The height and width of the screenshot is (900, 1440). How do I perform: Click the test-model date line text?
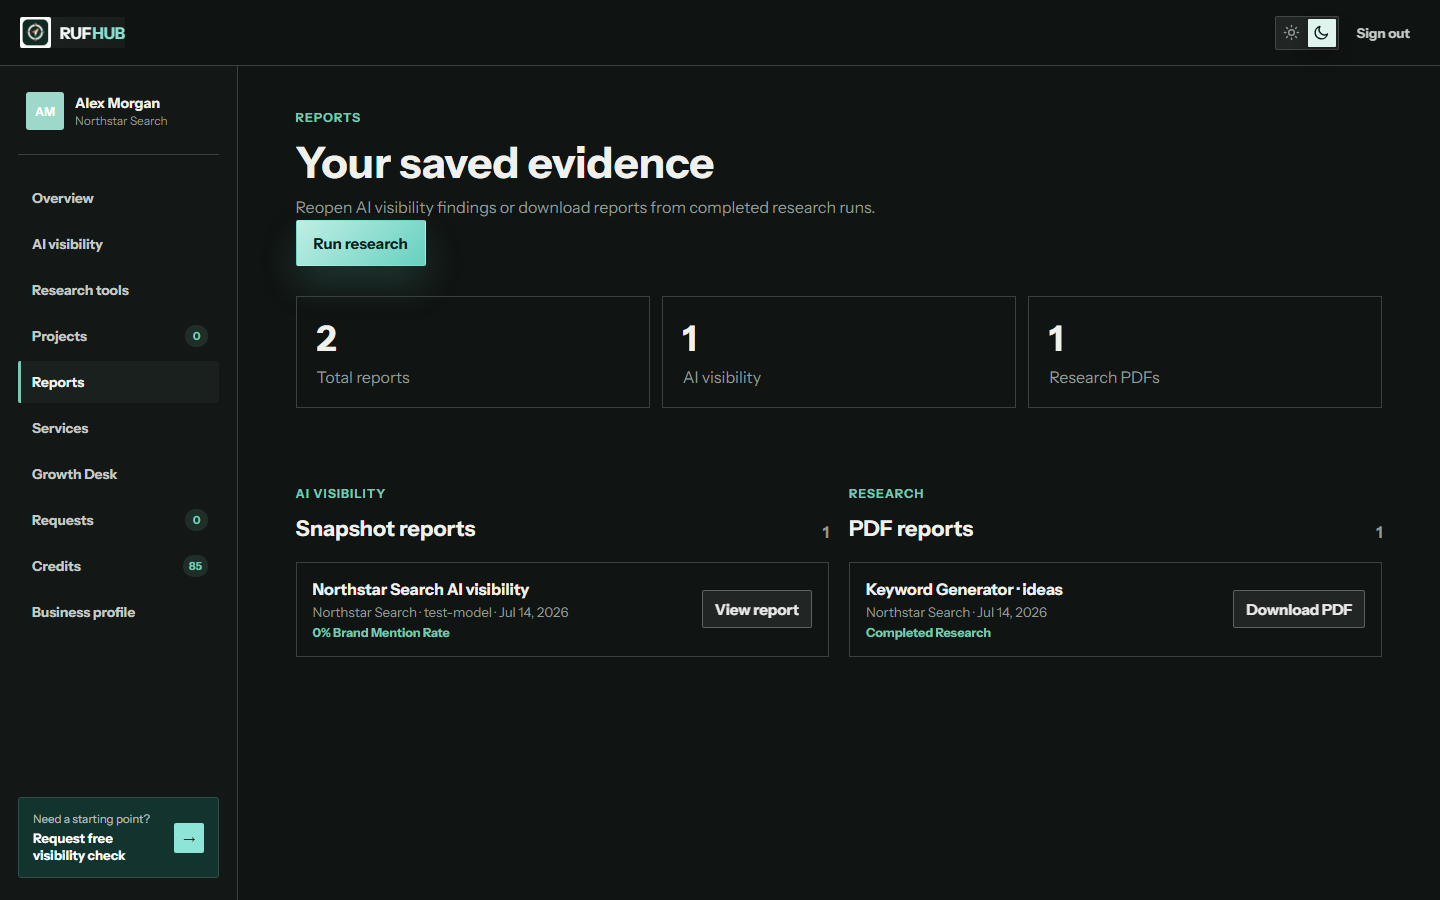440,612
